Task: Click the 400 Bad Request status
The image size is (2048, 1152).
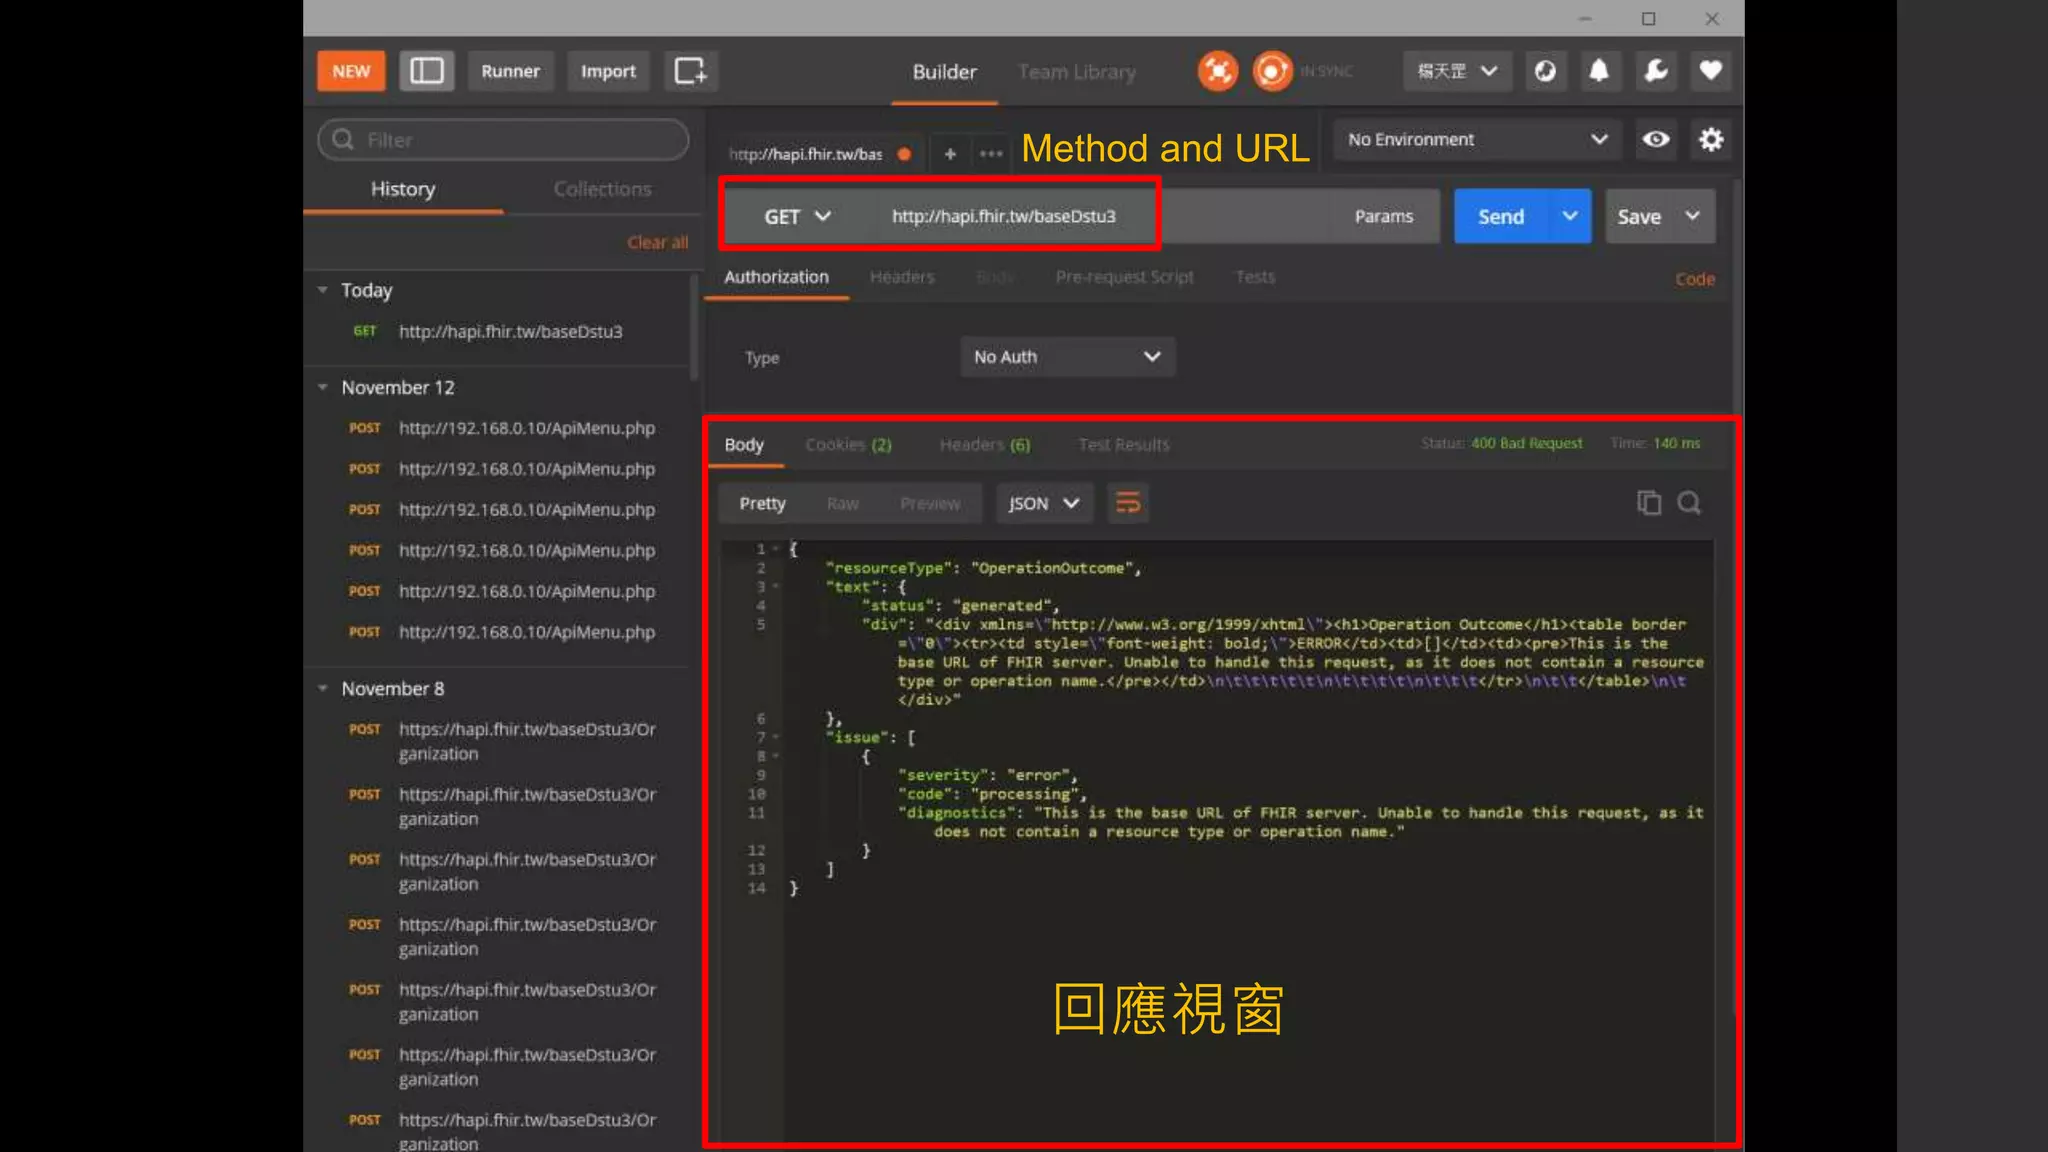Action: 1526,443
